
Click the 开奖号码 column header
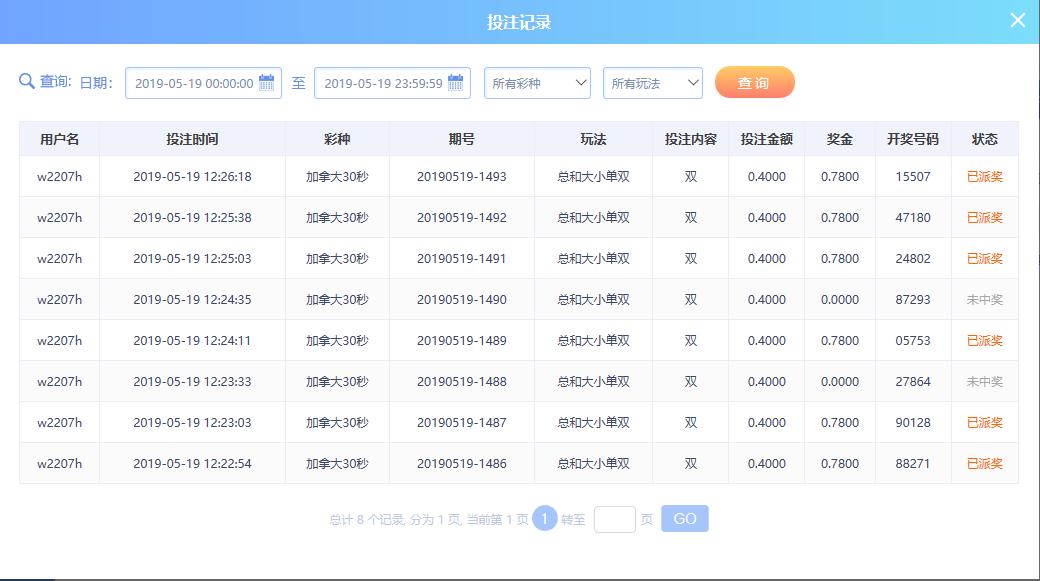pos(913,139)
